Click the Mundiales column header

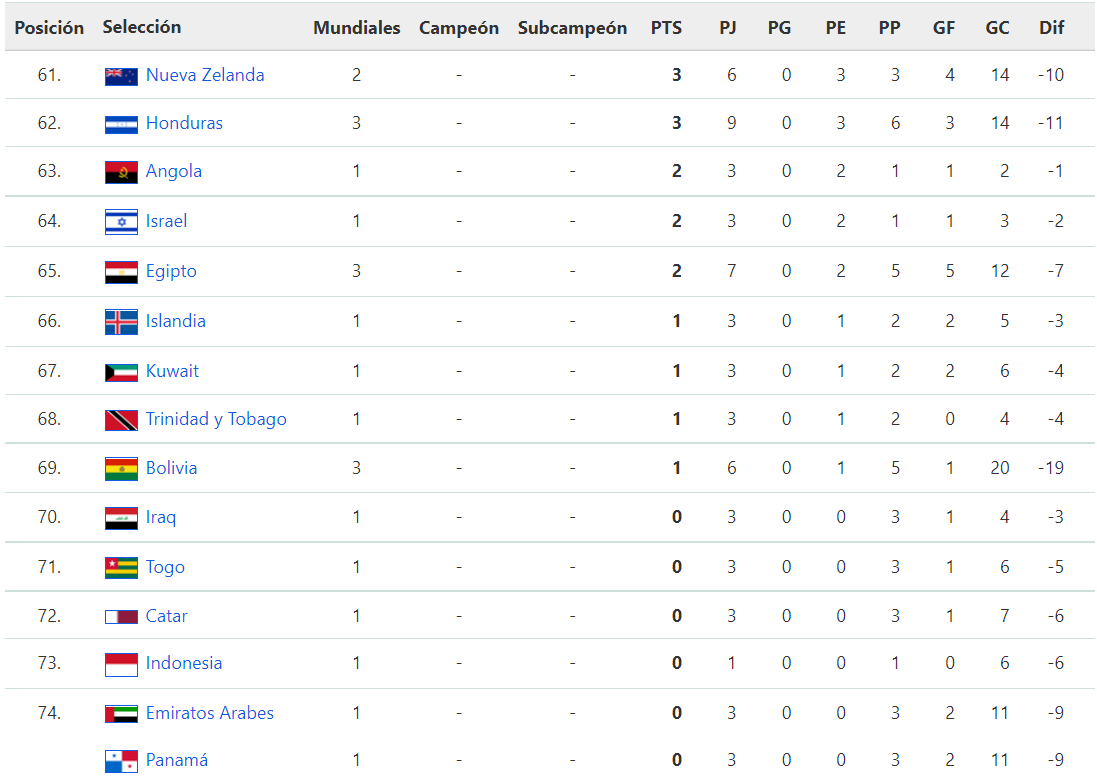click(x=357, y=28)
